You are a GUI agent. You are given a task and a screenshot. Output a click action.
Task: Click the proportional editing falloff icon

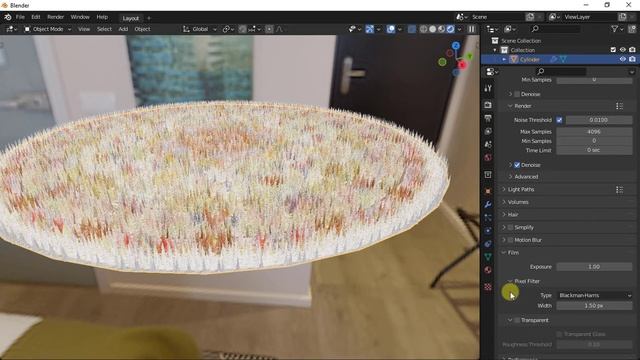click(x=279, y=29)
